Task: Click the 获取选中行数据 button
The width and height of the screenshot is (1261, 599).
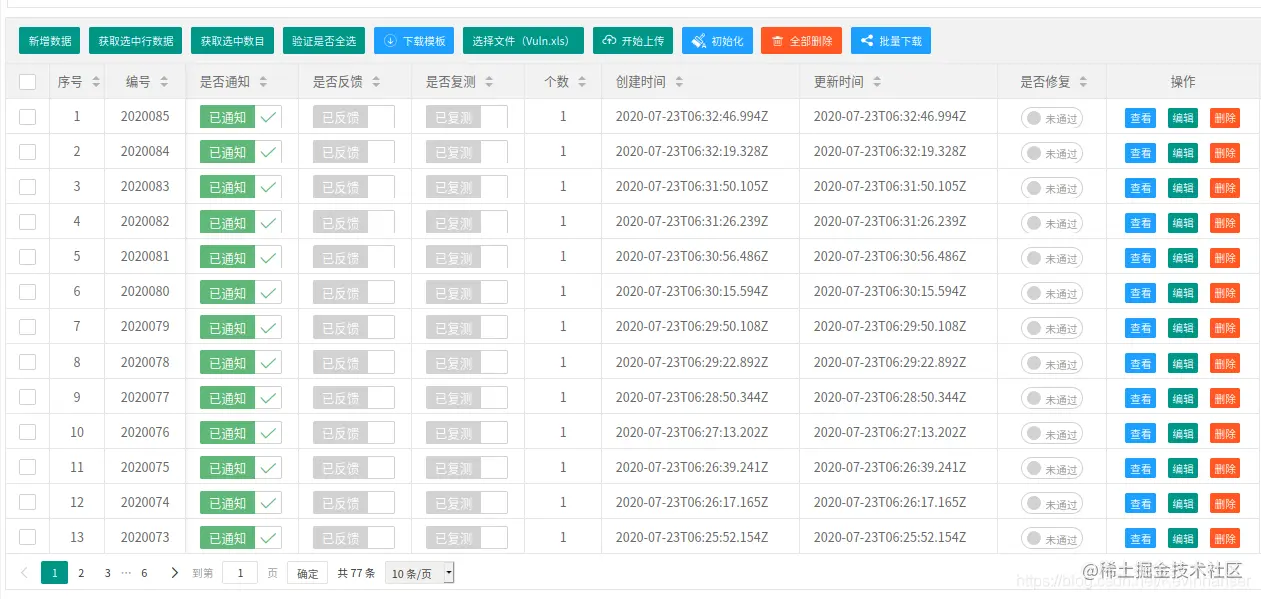Action: tap(135, 41)
